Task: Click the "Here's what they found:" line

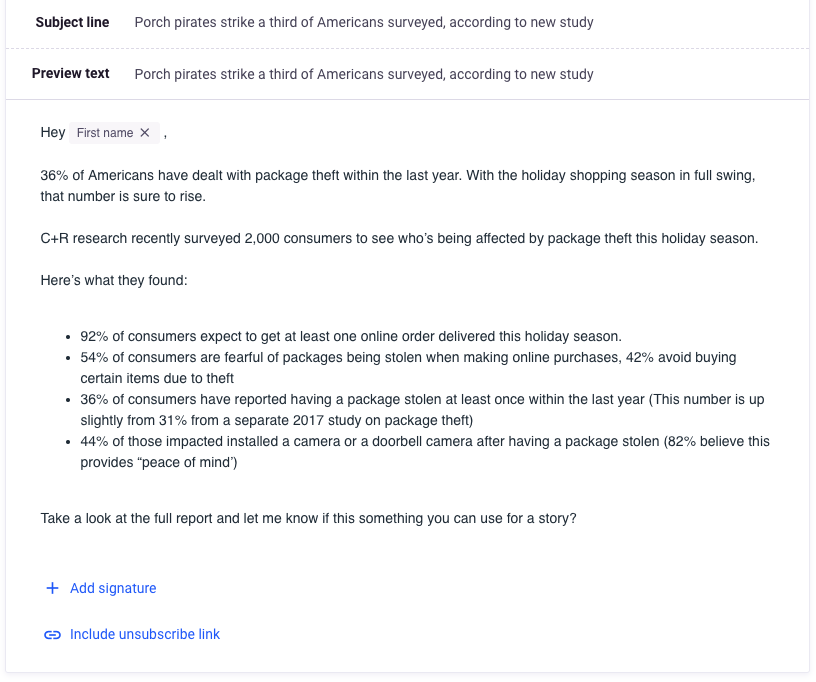Action: (x=114, y=281)
